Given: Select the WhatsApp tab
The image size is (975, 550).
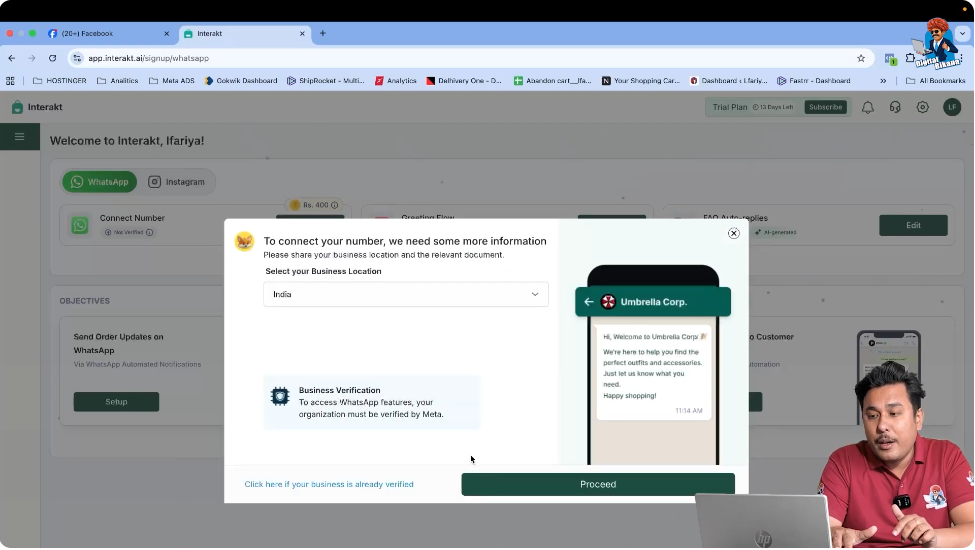Looking at the screenshot, I should 99,181.
